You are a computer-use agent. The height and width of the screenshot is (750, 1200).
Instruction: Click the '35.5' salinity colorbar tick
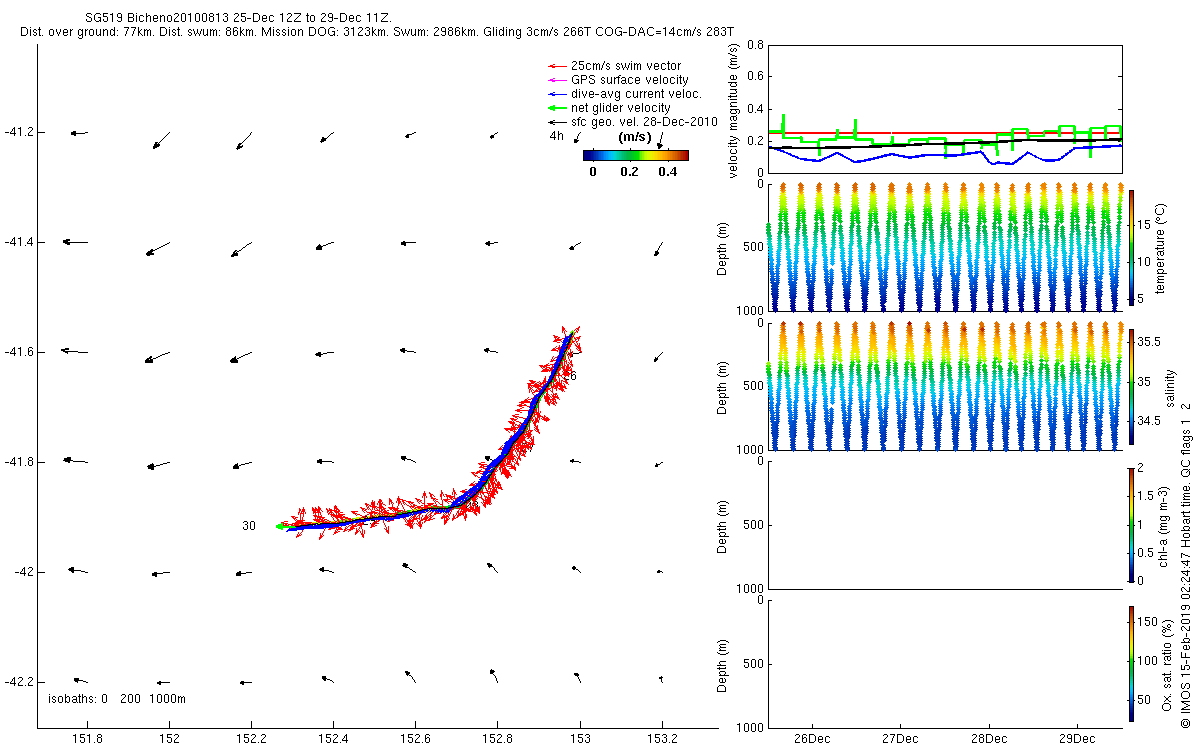click(x=1149, y=341)
